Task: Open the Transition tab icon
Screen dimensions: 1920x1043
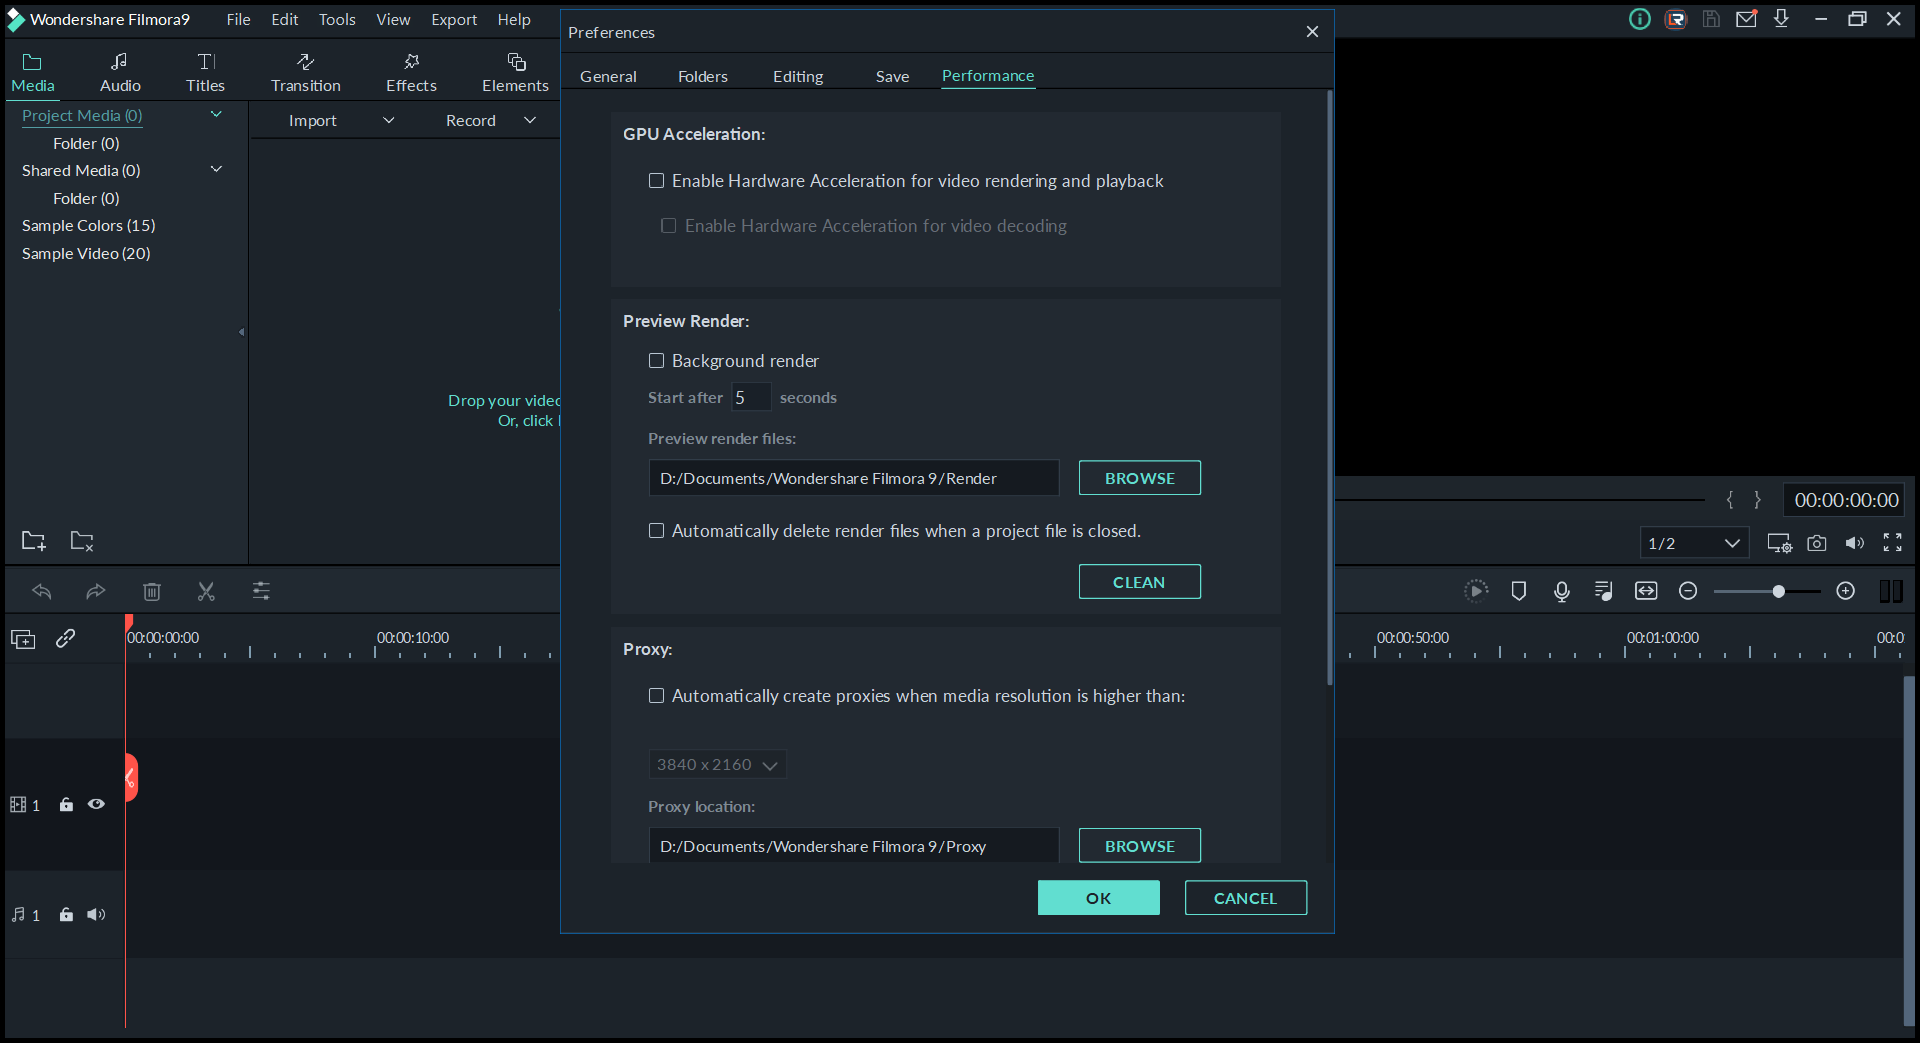Action: [x=306, y=62]
